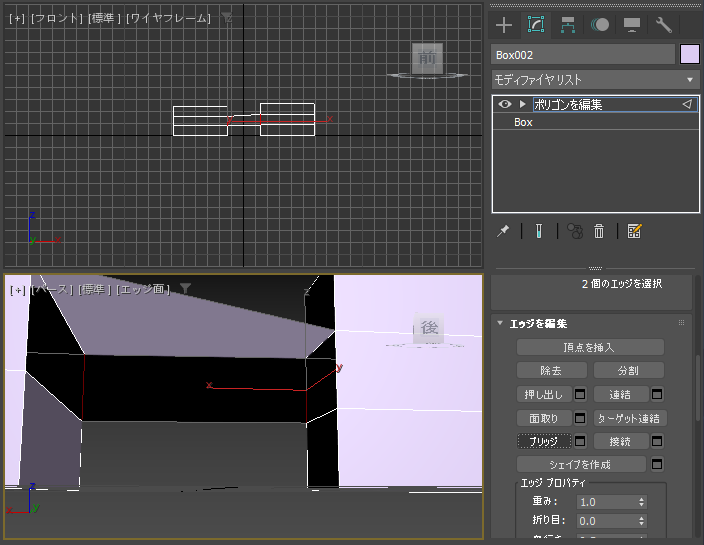
Task: Open the [パース] viewport view menu
Action: click(x=52, y=290)
